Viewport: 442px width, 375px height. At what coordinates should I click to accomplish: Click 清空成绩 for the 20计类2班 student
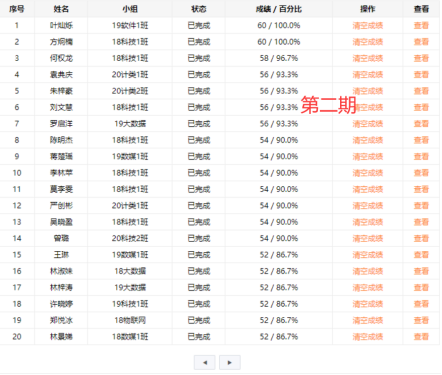click(x=368, y=91)
